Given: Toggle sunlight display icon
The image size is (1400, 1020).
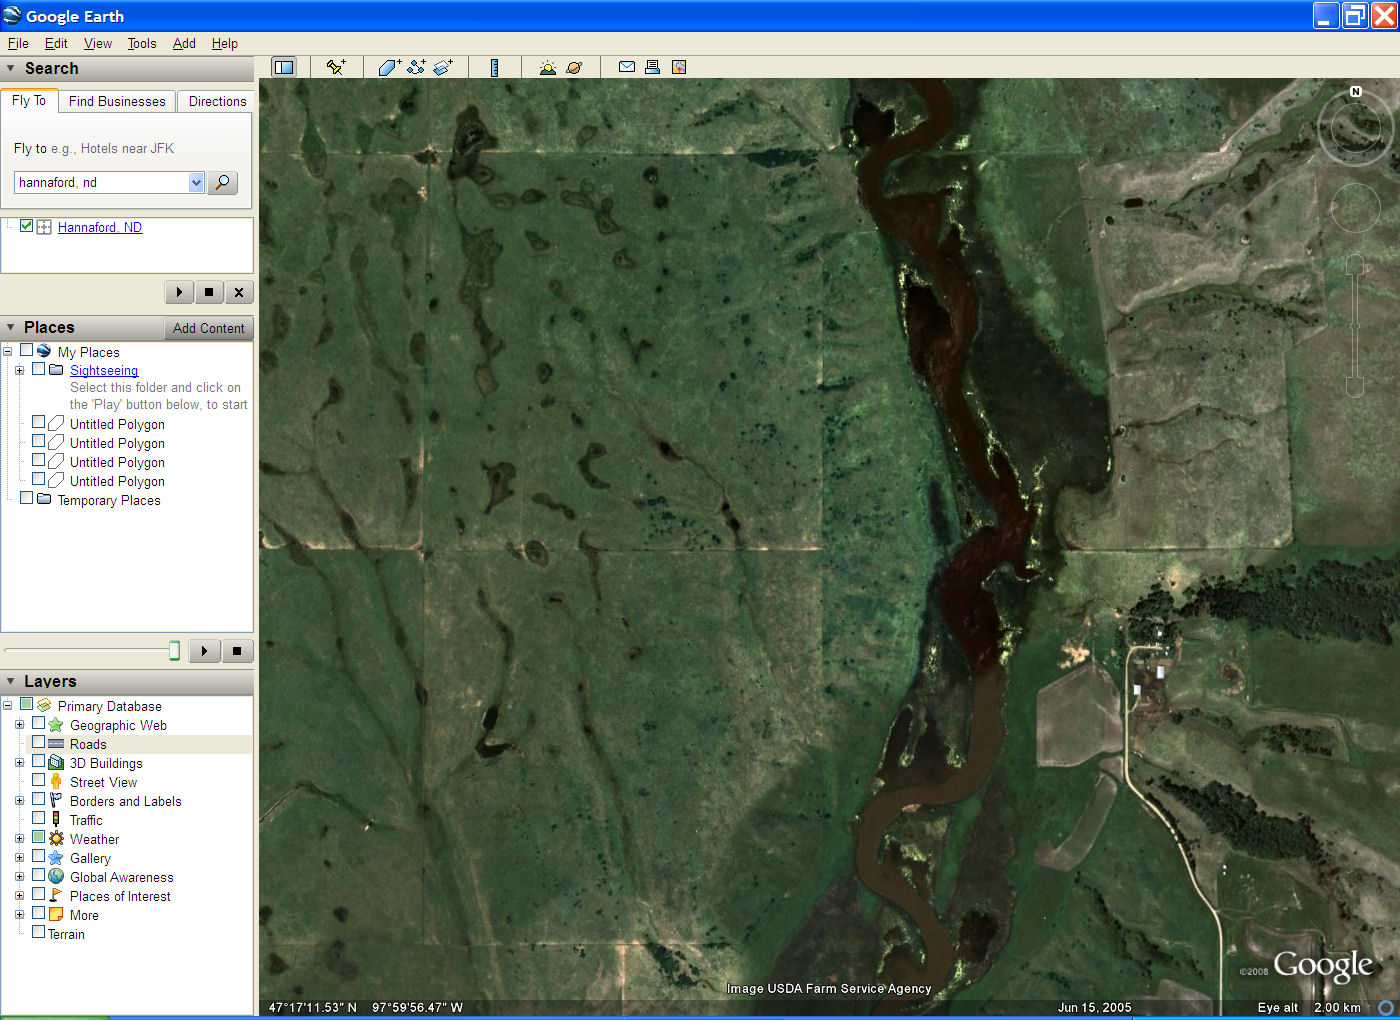Looking at the screenshot, I should (547, 67).
